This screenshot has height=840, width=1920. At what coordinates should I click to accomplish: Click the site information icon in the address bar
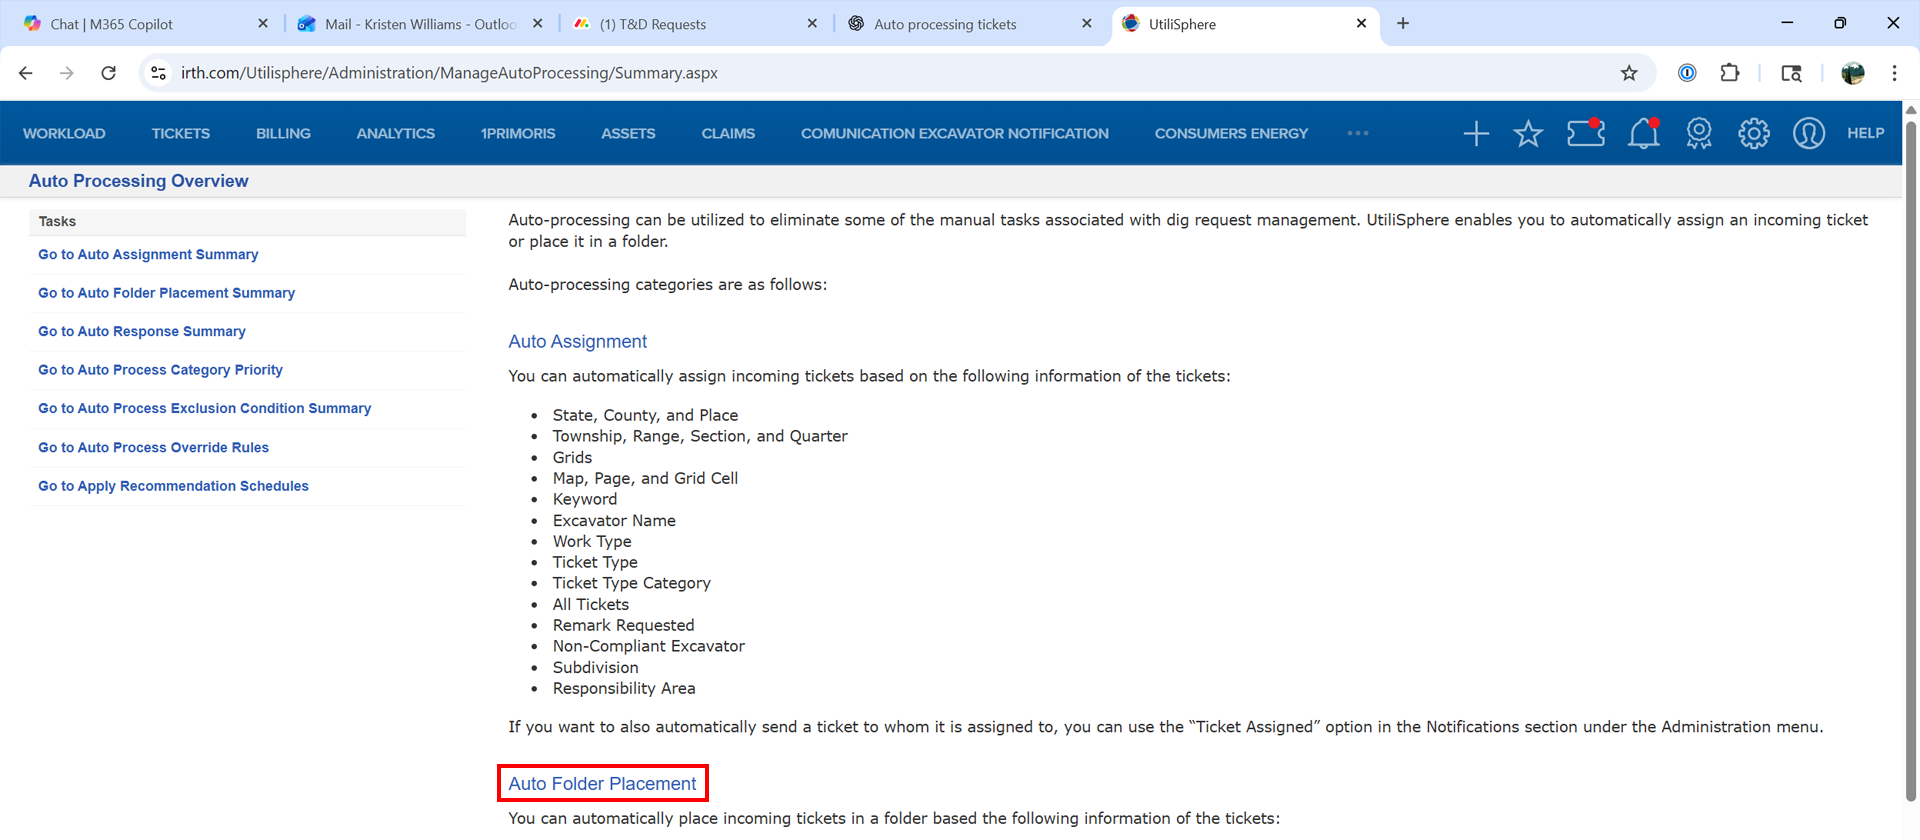point(158,73)
